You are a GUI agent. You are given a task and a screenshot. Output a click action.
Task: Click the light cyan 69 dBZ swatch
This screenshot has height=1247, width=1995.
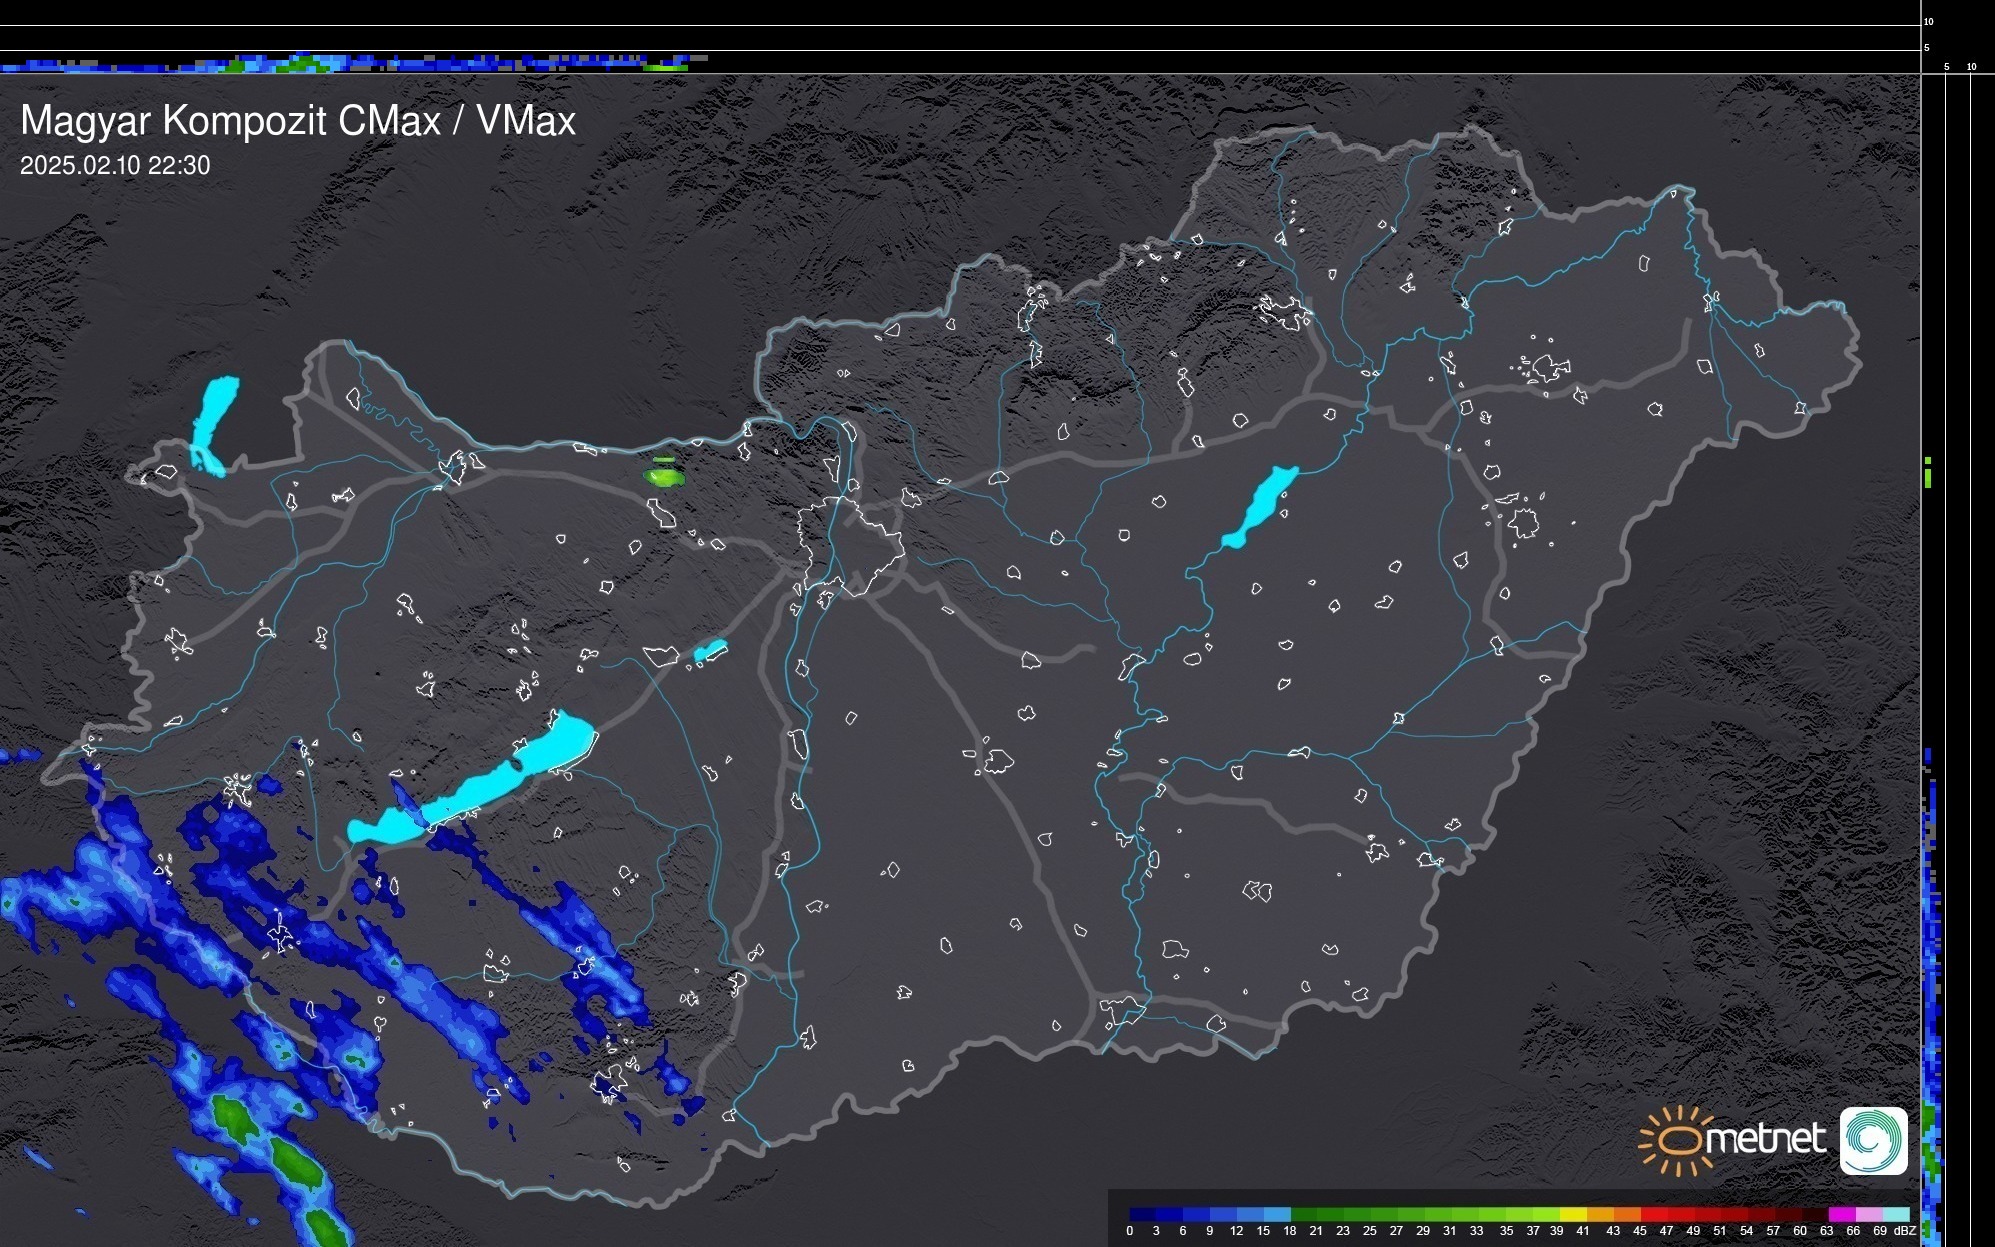pyautogui.click(x=1895, y=1214)
